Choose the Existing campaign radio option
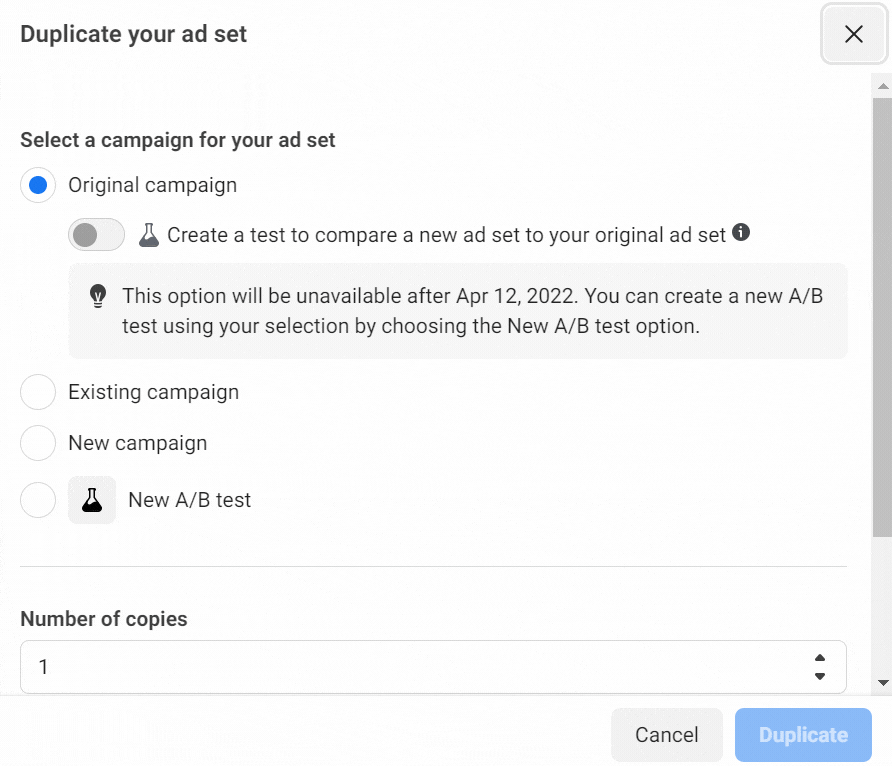The image size is (892, 766). click(38, 392)
